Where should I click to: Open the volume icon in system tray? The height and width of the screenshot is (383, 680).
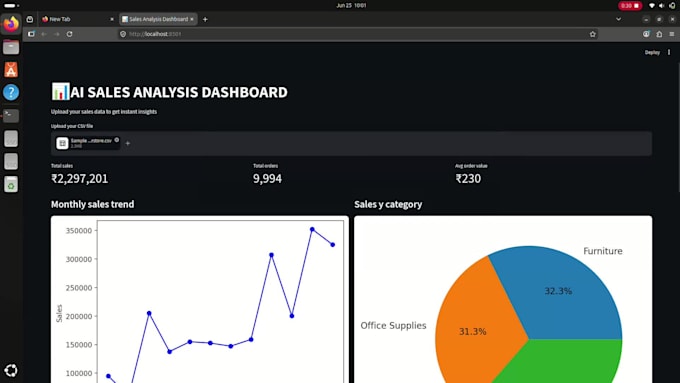[x=661, y=6]
